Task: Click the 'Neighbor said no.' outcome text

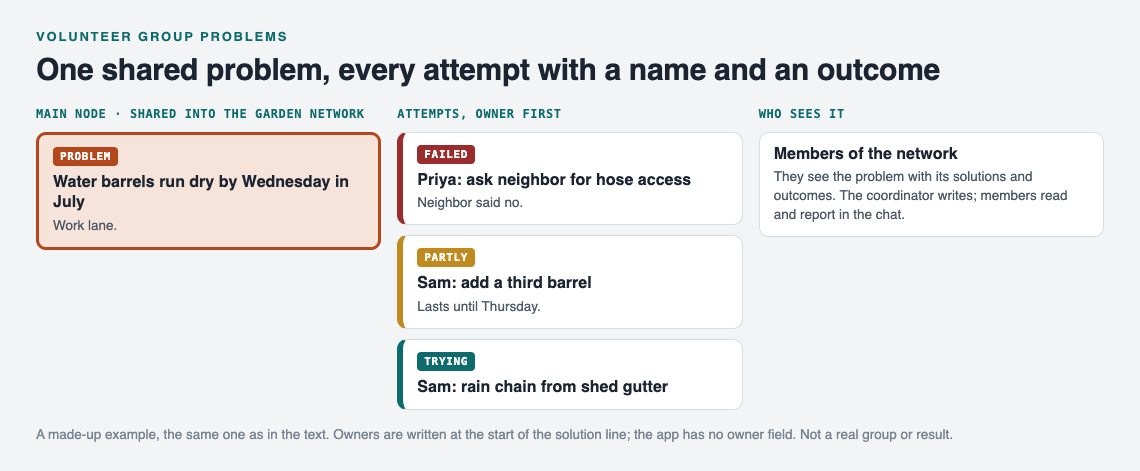Action: click(x=470, y=203)
